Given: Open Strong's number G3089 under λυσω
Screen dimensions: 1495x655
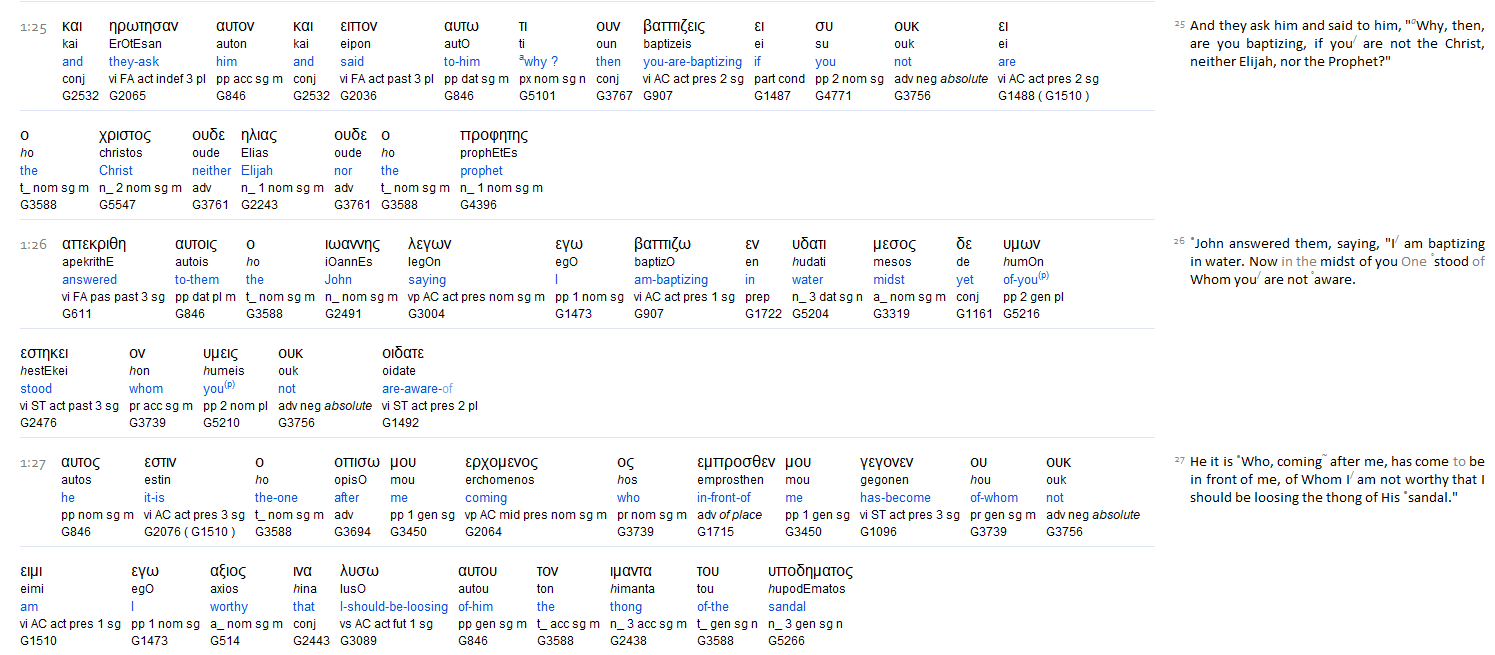Looking at the screenshot, I should (x=359, y=641).
